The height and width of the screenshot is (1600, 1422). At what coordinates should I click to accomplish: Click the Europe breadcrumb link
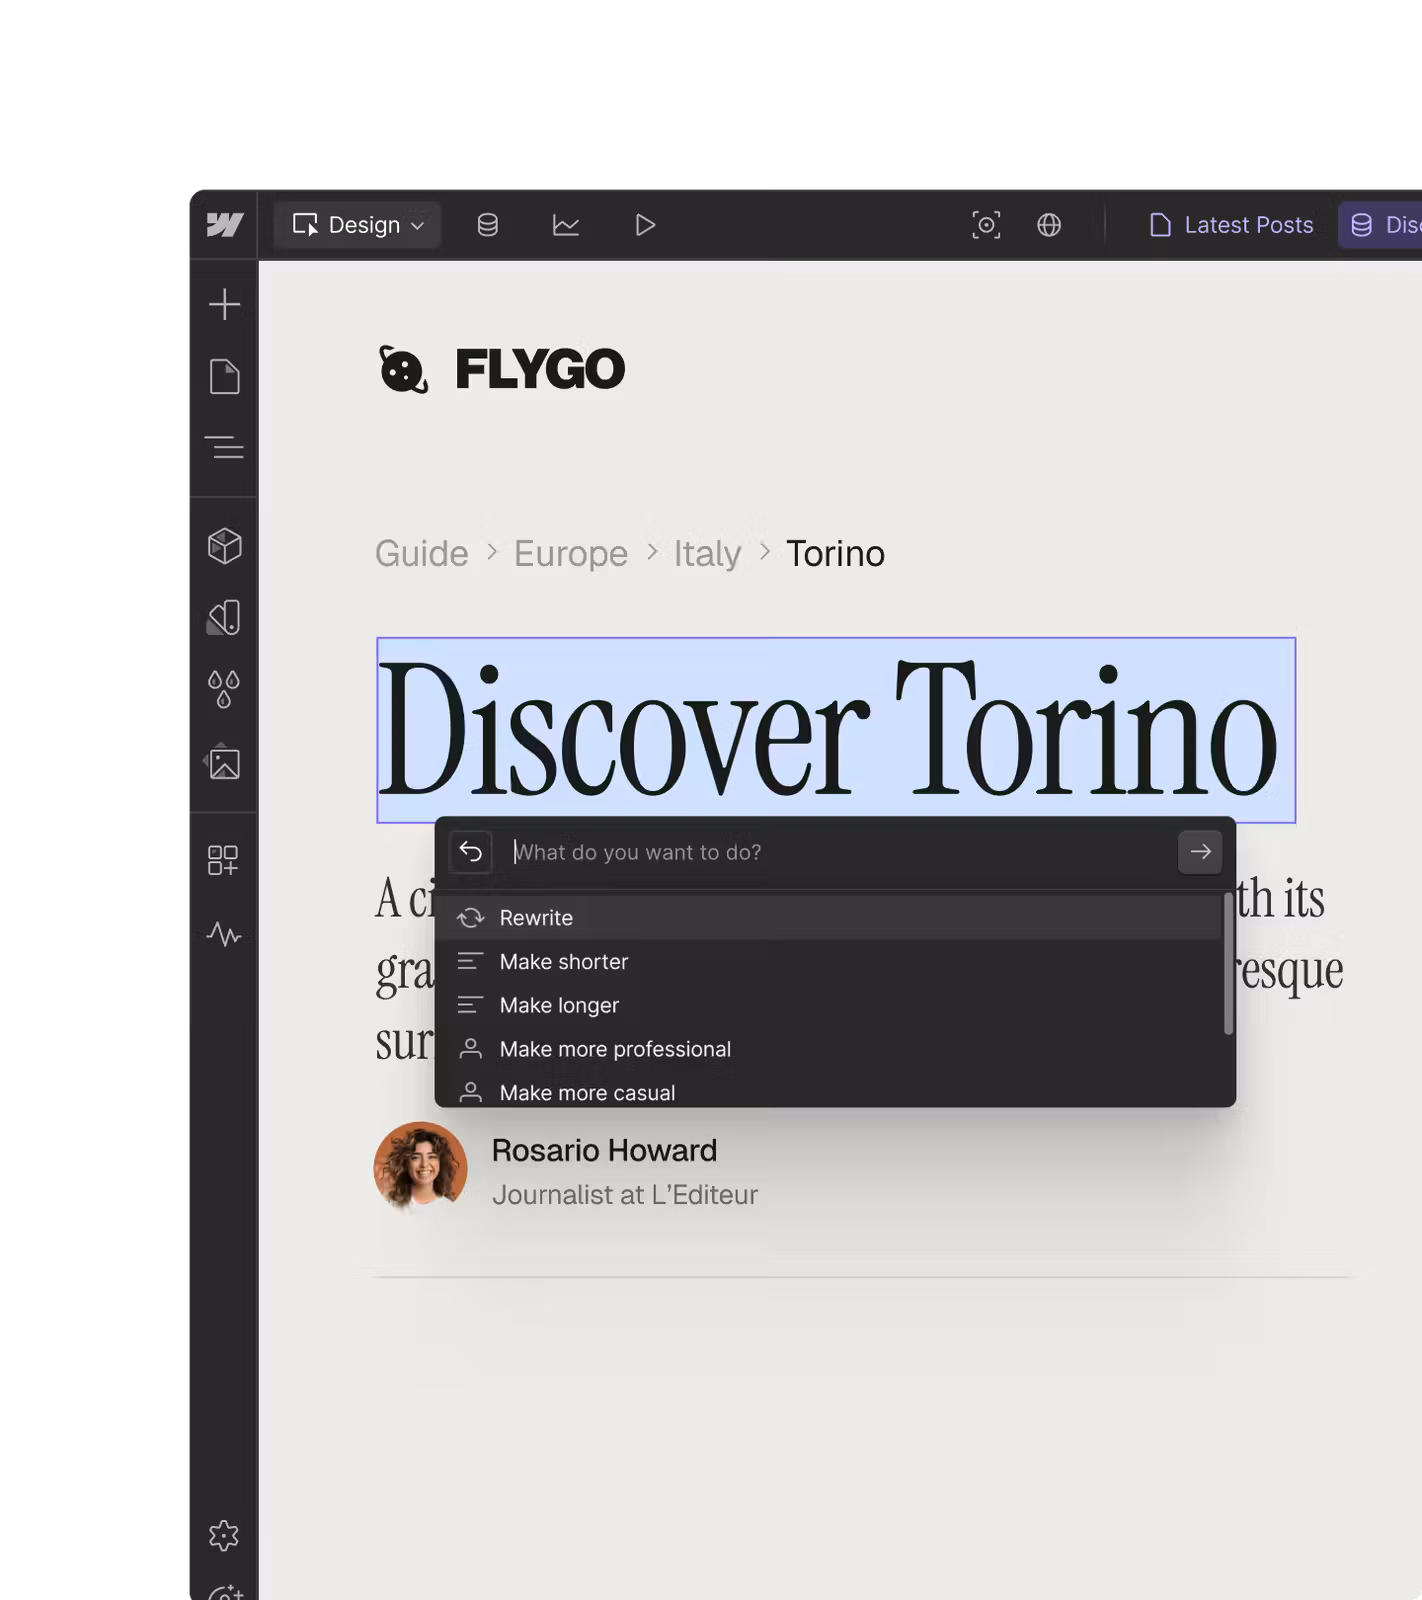click(x=570, y=554)
